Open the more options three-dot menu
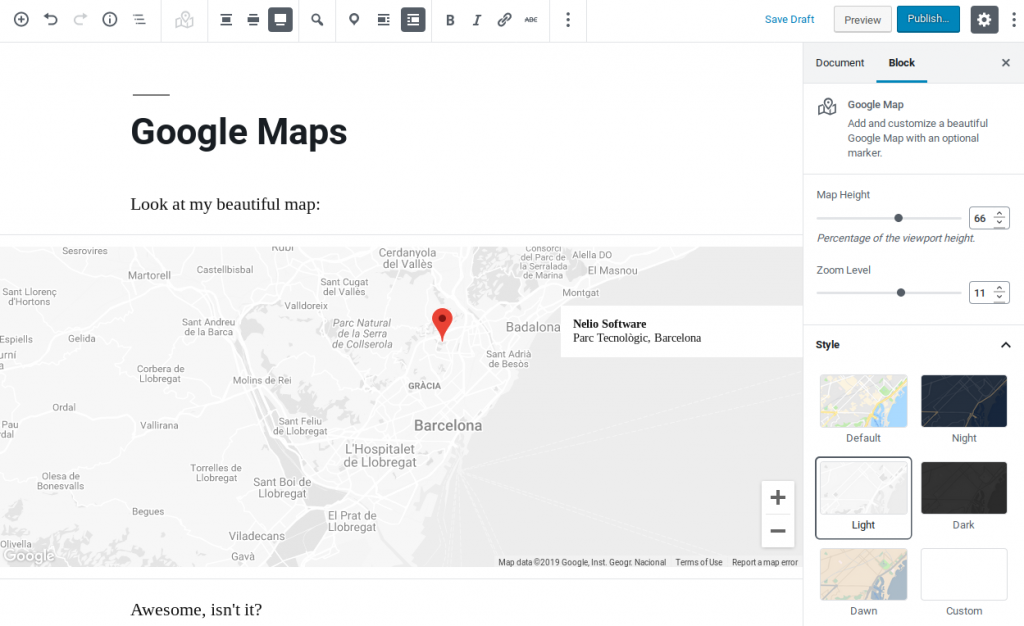The height and width of the screenshot is (626, 1024). [567, 20]
